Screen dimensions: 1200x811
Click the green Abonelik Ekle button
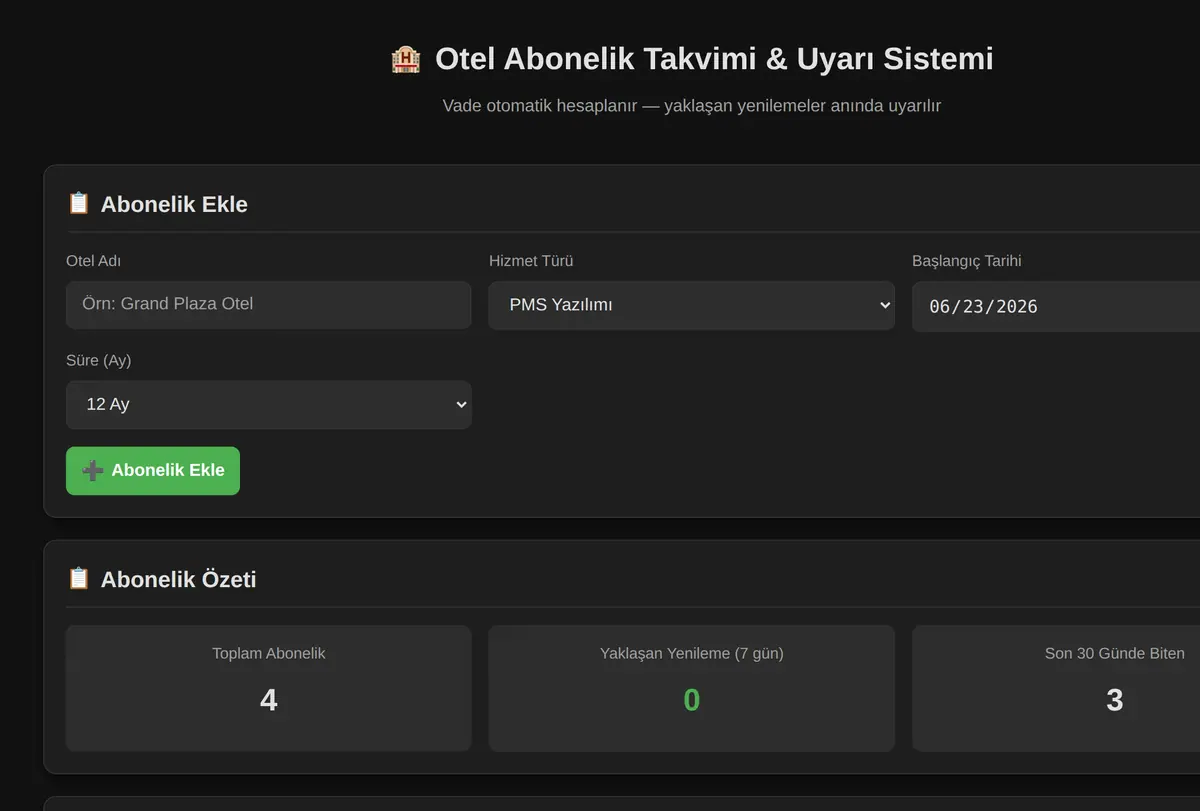tap(153, 470)
